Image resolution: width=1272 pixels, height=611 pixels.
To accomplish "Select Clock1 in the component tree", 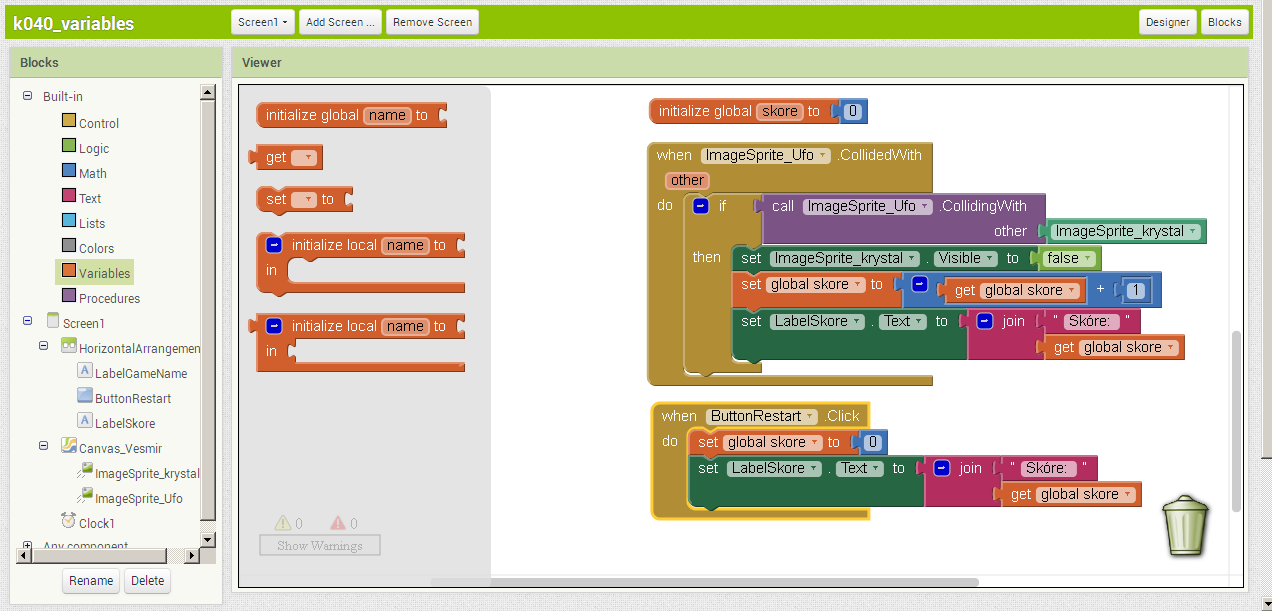I will (97, 523).
